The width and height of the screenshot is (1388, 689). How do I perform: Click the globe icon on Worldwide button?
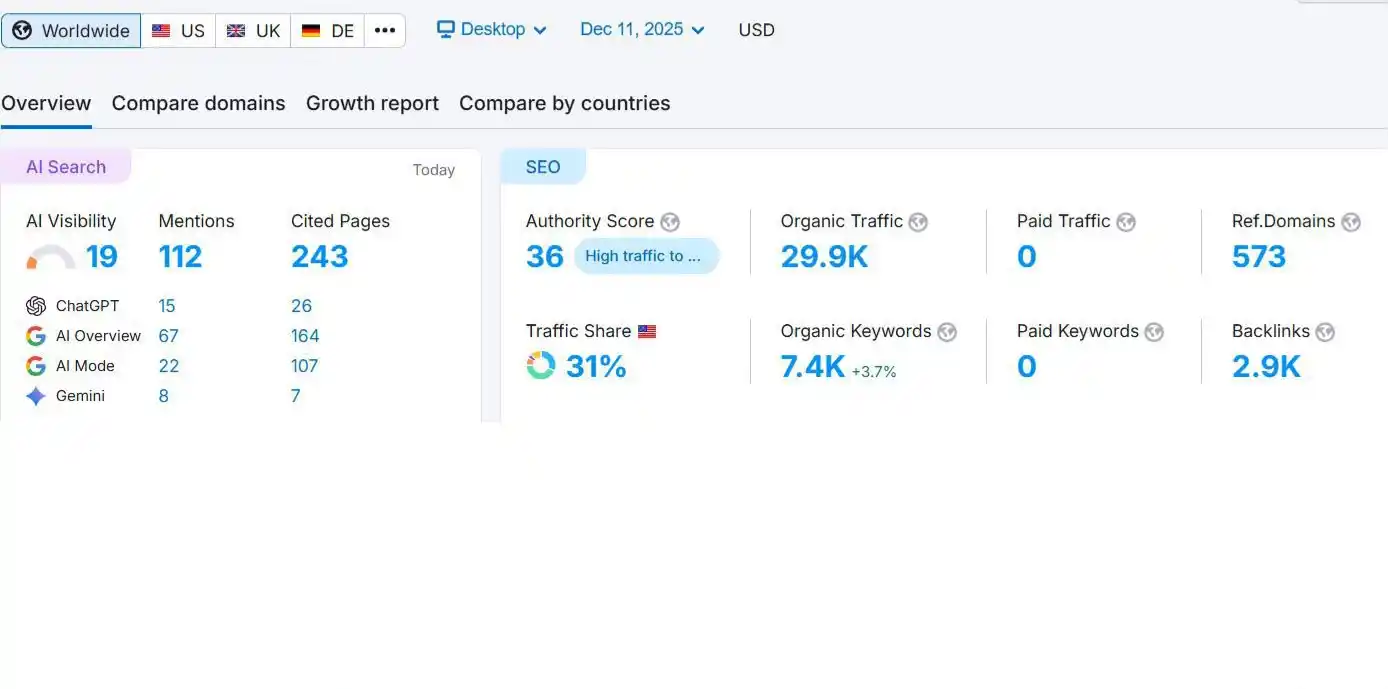click(x=22, y=31)
